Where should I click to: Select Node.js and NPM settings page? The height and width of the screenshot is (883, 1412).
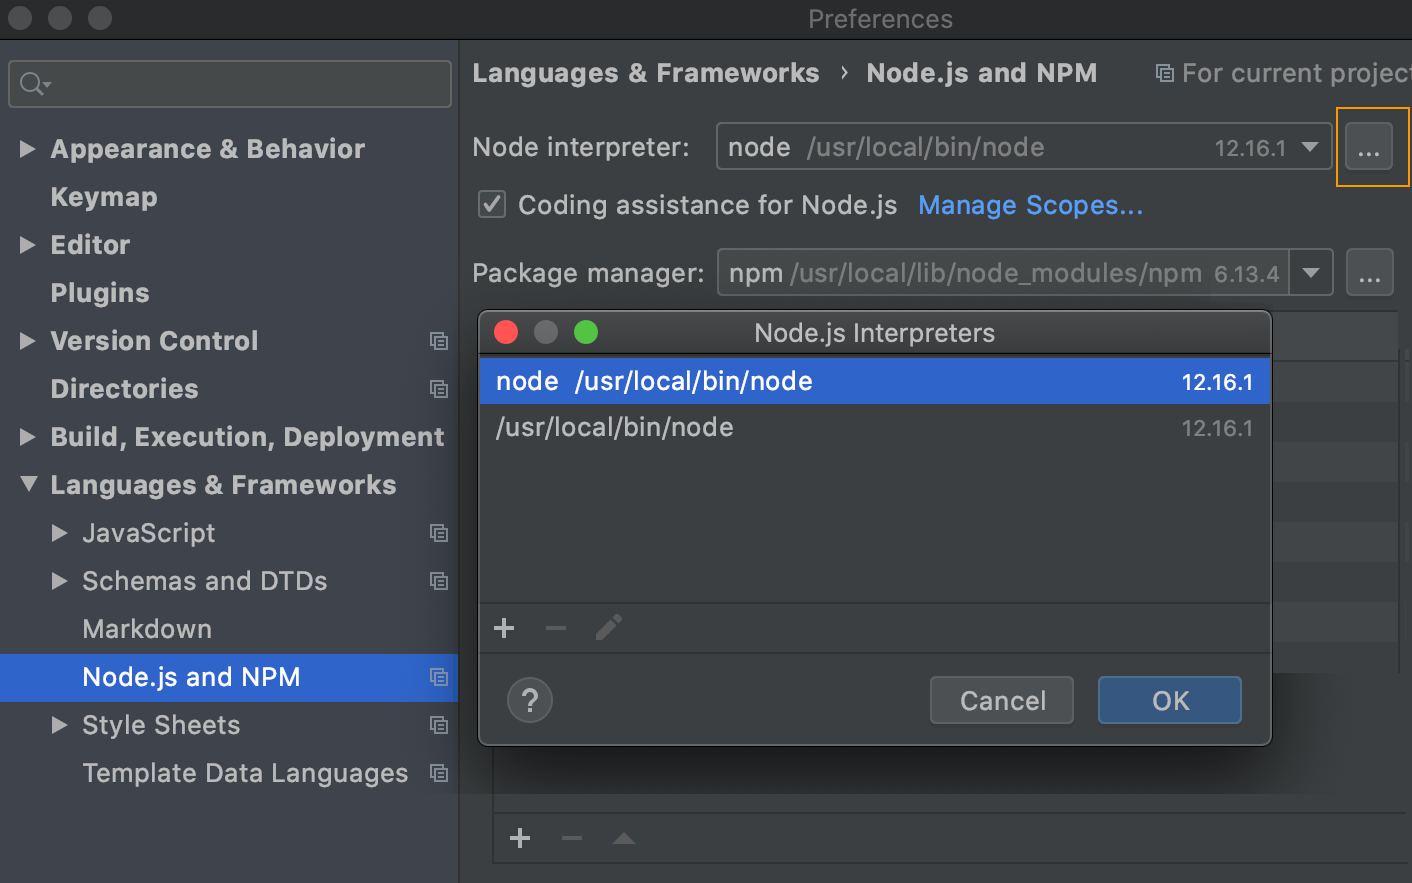[229, 677]
